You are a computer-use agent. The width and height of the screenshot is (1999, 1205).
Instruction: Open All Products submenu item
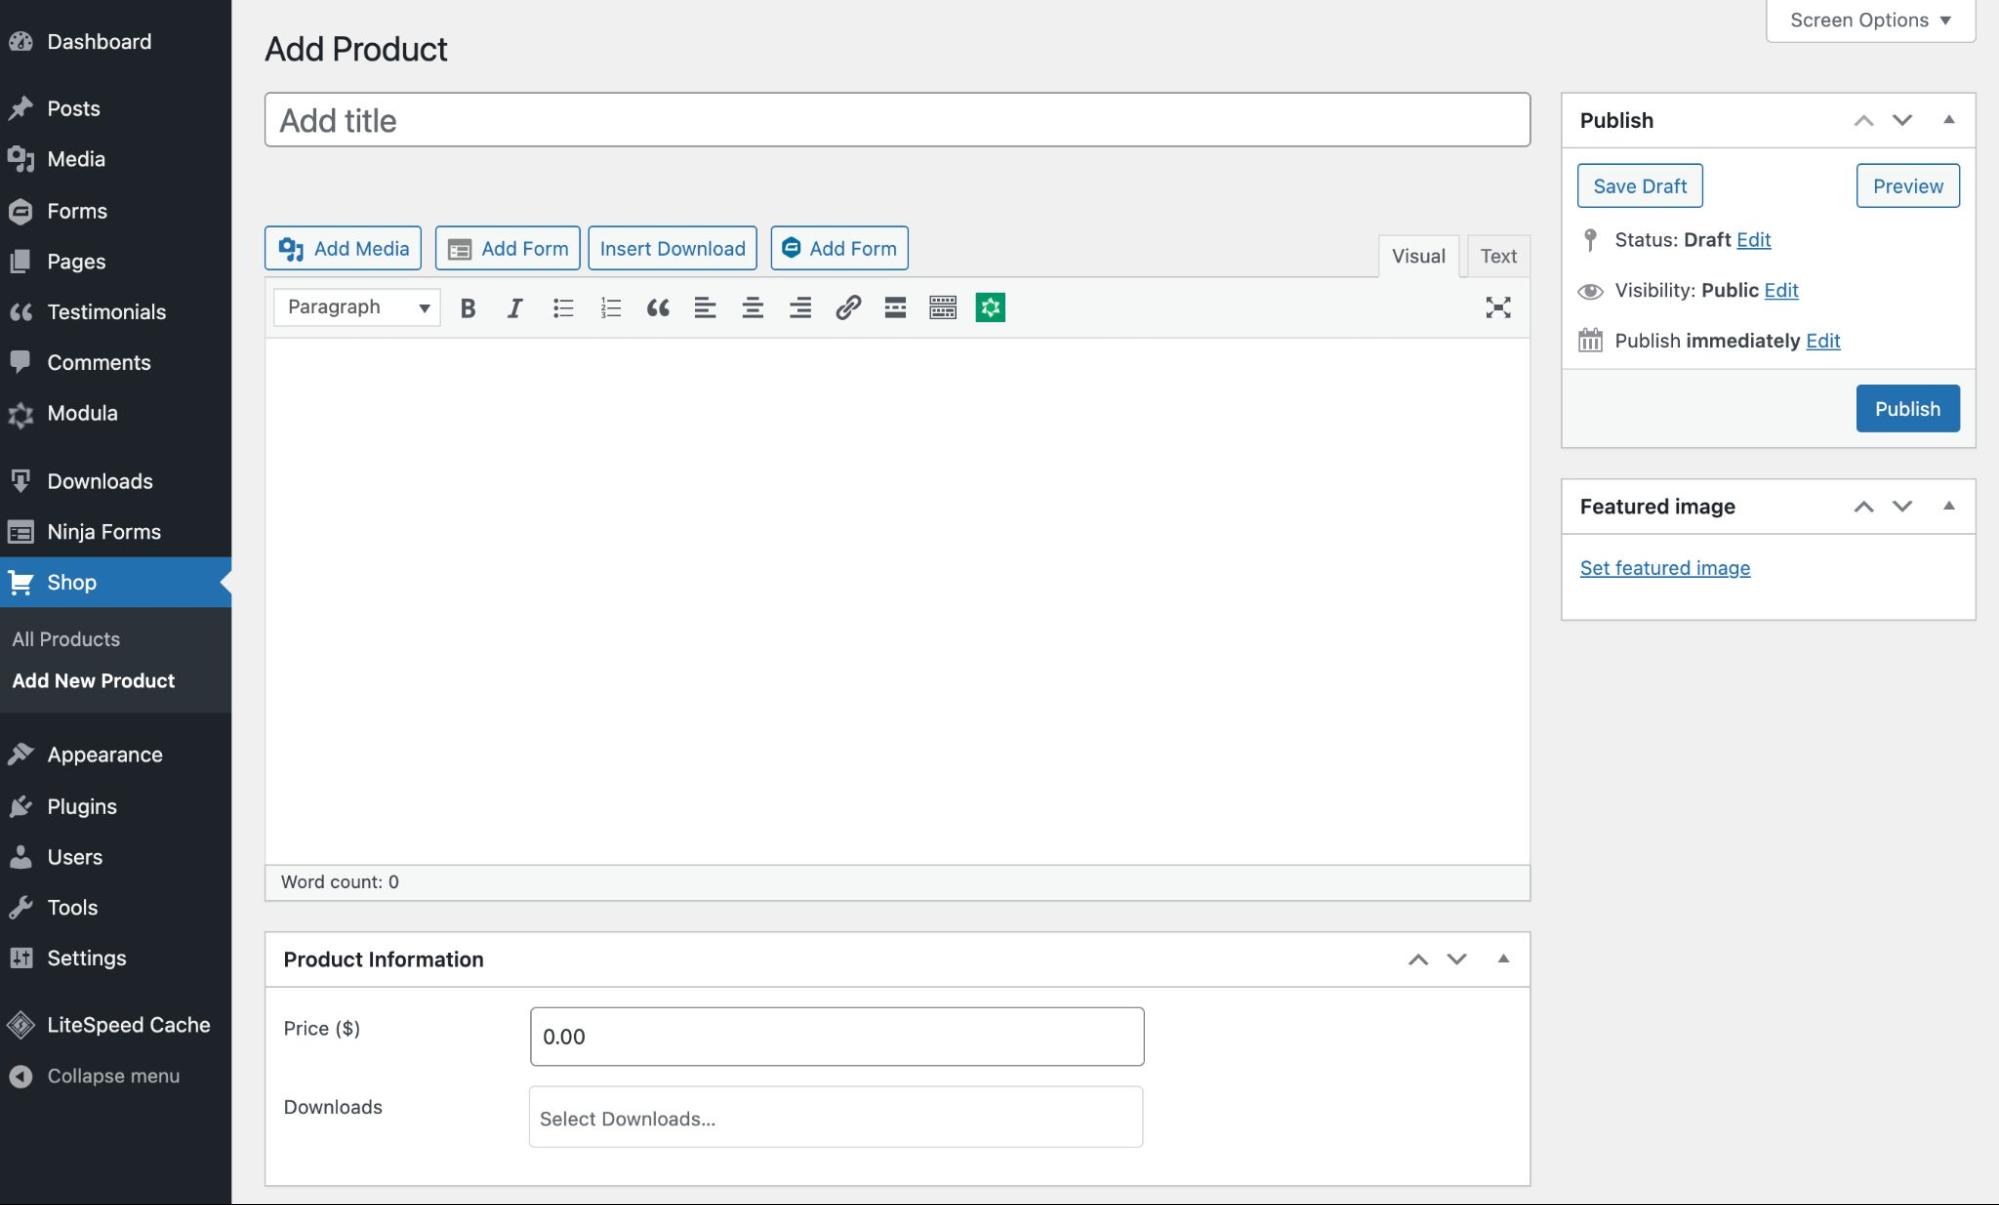pyautogui.click(x=66, y=638)
